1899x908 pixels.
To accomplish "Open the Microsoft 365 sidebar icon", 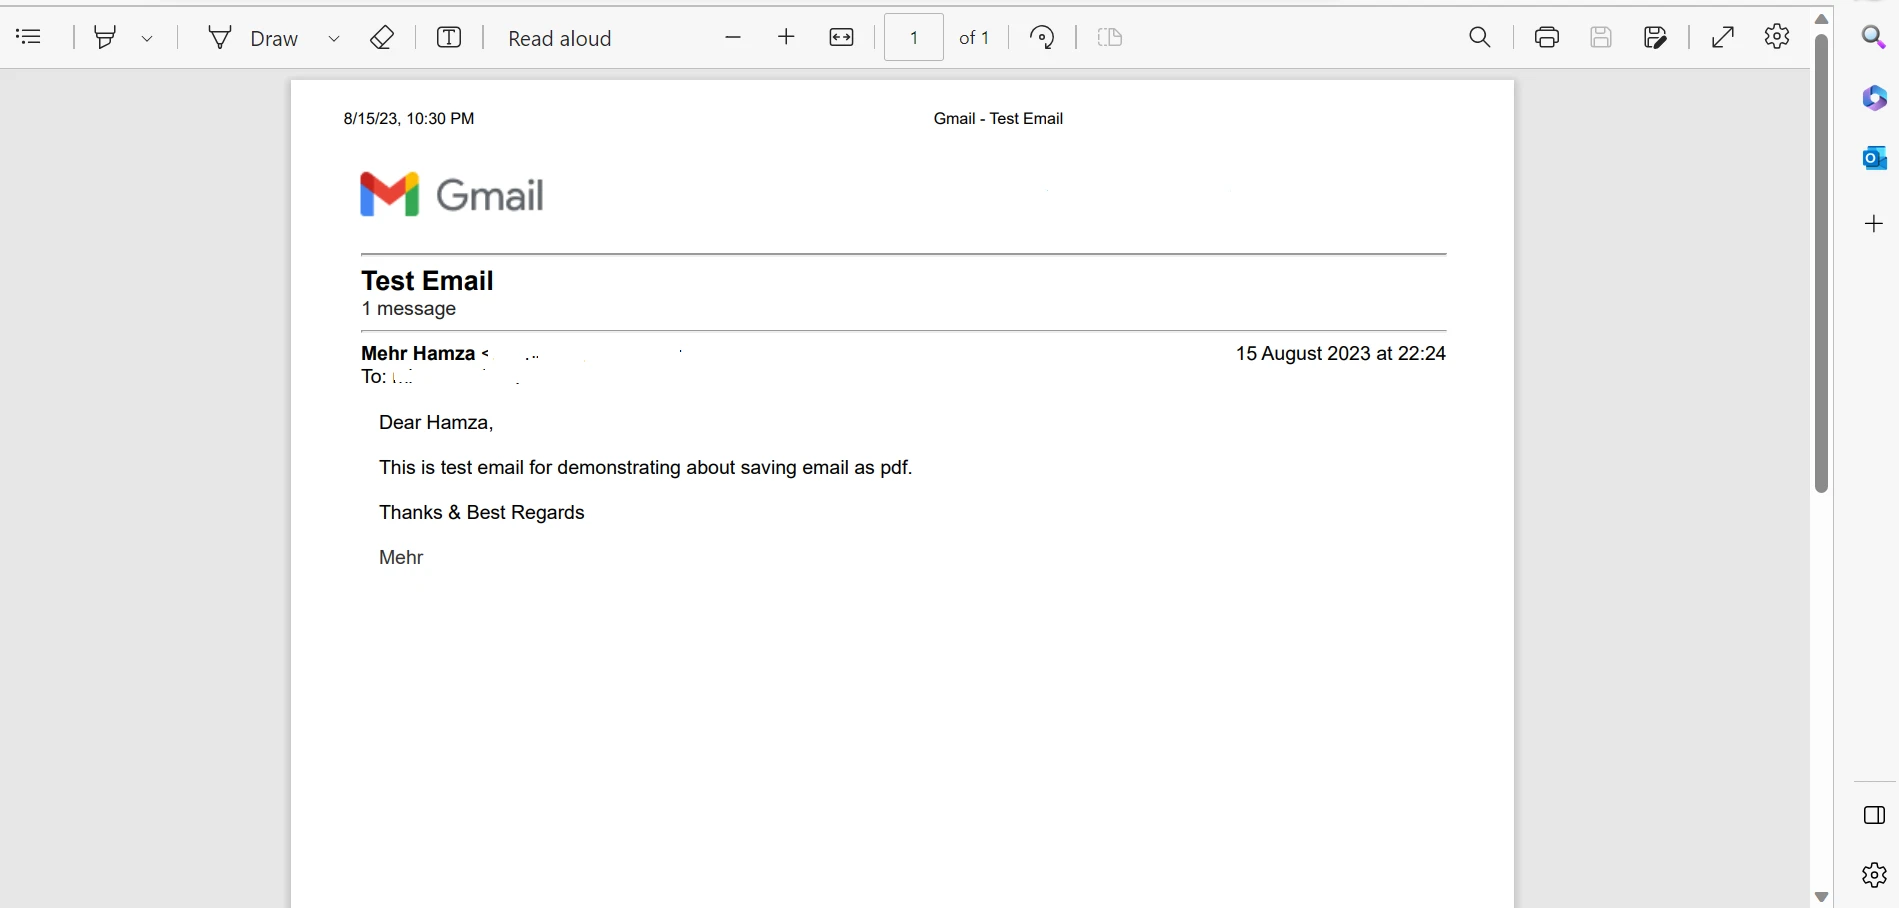I will point(1874,98).
